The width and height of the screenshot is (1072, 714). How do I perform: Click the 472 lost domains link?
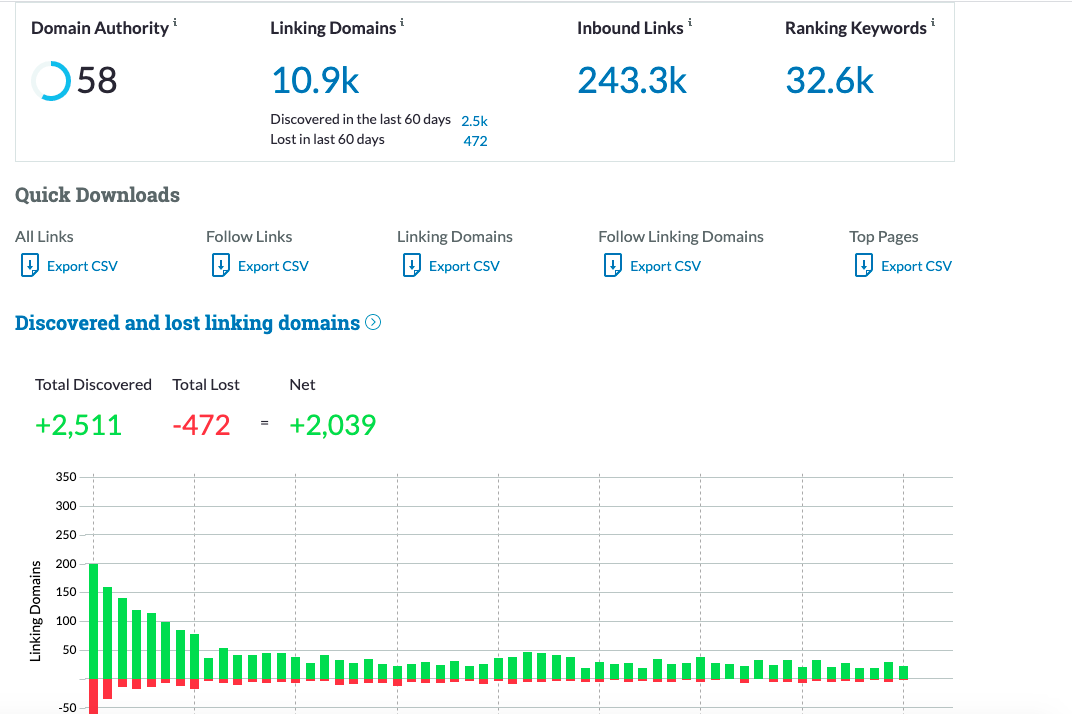[475, 141]
